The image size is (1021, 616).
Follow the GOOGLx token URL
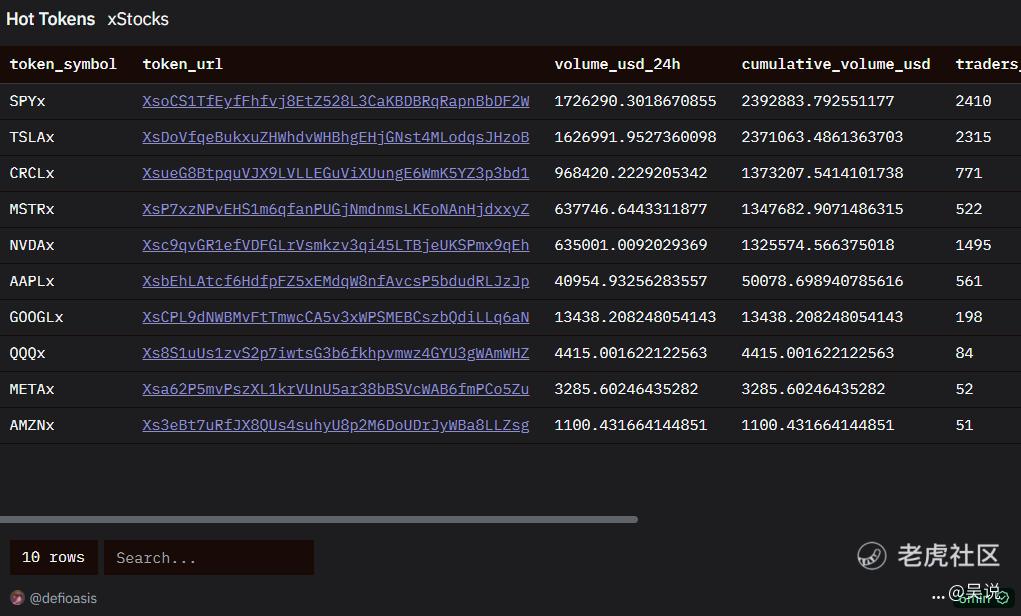pyautogui.click(x=335, y=317)
